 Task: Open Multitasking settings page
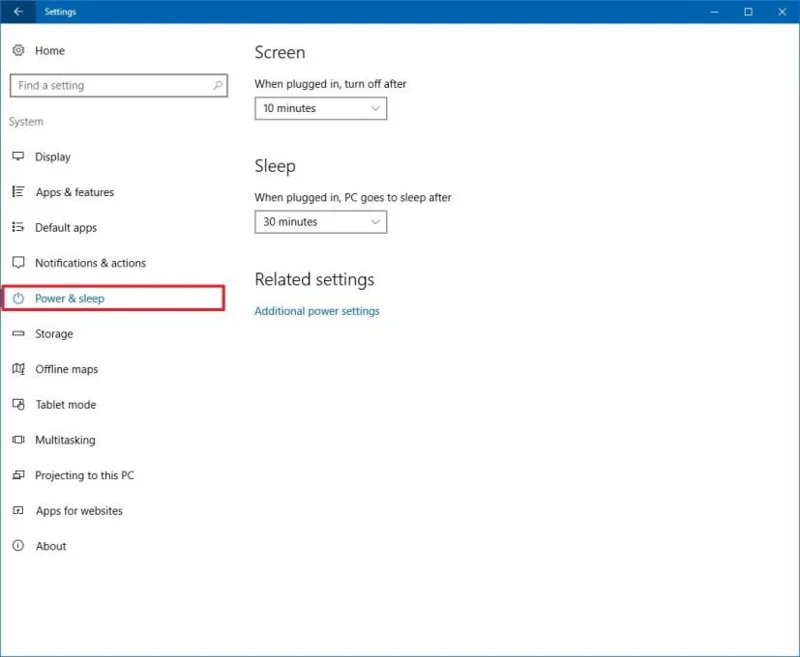coord(65,440)
